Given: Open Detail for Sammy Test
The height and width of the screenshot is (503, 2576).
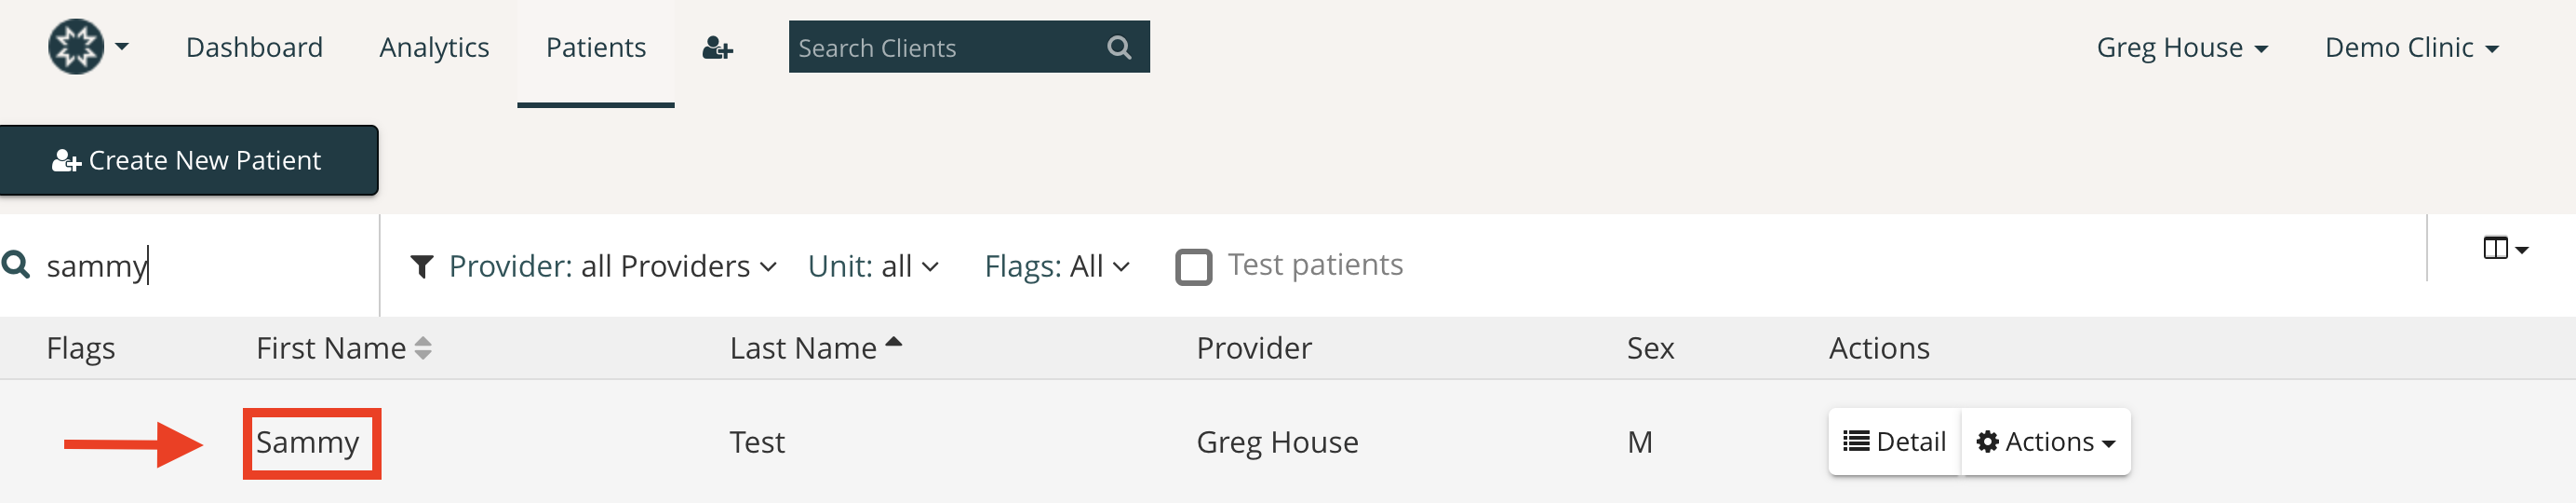Looking at the screenshot, I should click(1894, 441).
